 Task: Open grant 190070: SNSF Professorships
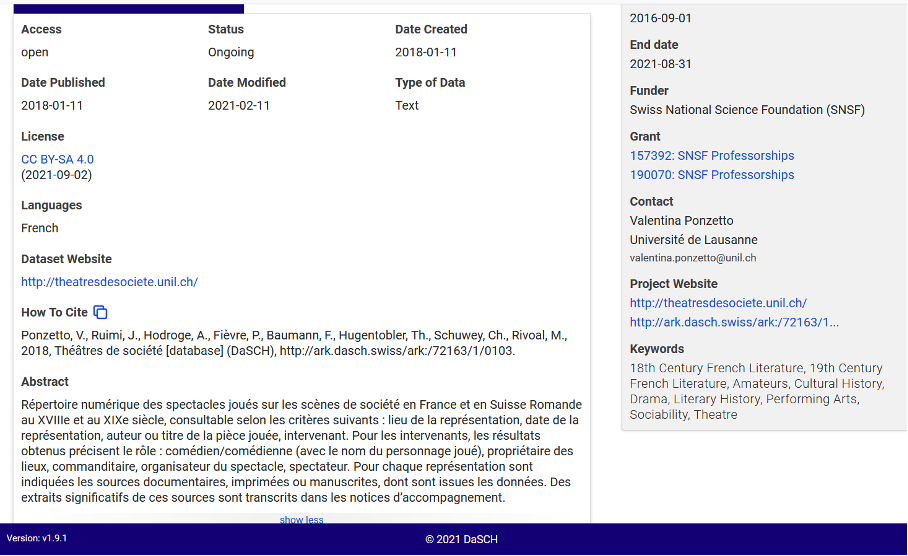point(711,174)
